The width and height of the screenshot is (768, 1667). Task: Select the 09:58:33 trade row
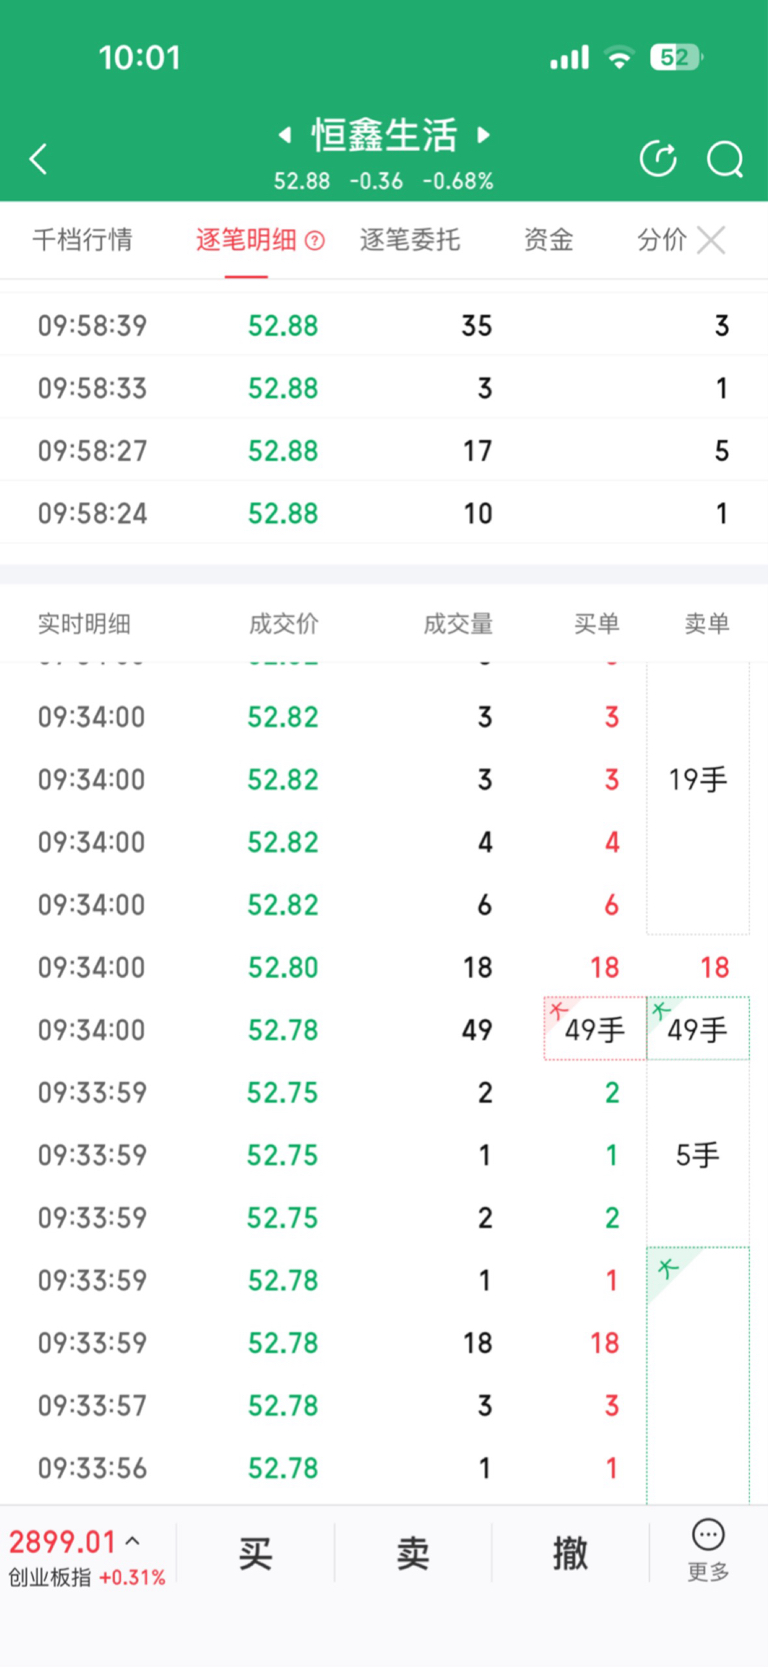384,388
